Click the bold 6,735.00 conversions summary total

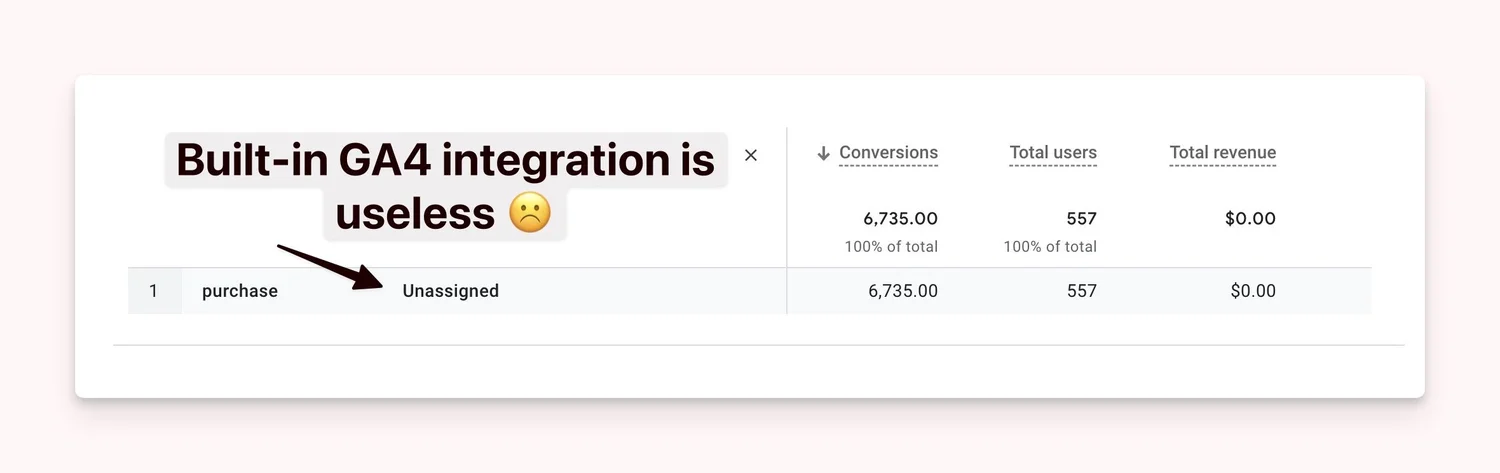[900, 218]
